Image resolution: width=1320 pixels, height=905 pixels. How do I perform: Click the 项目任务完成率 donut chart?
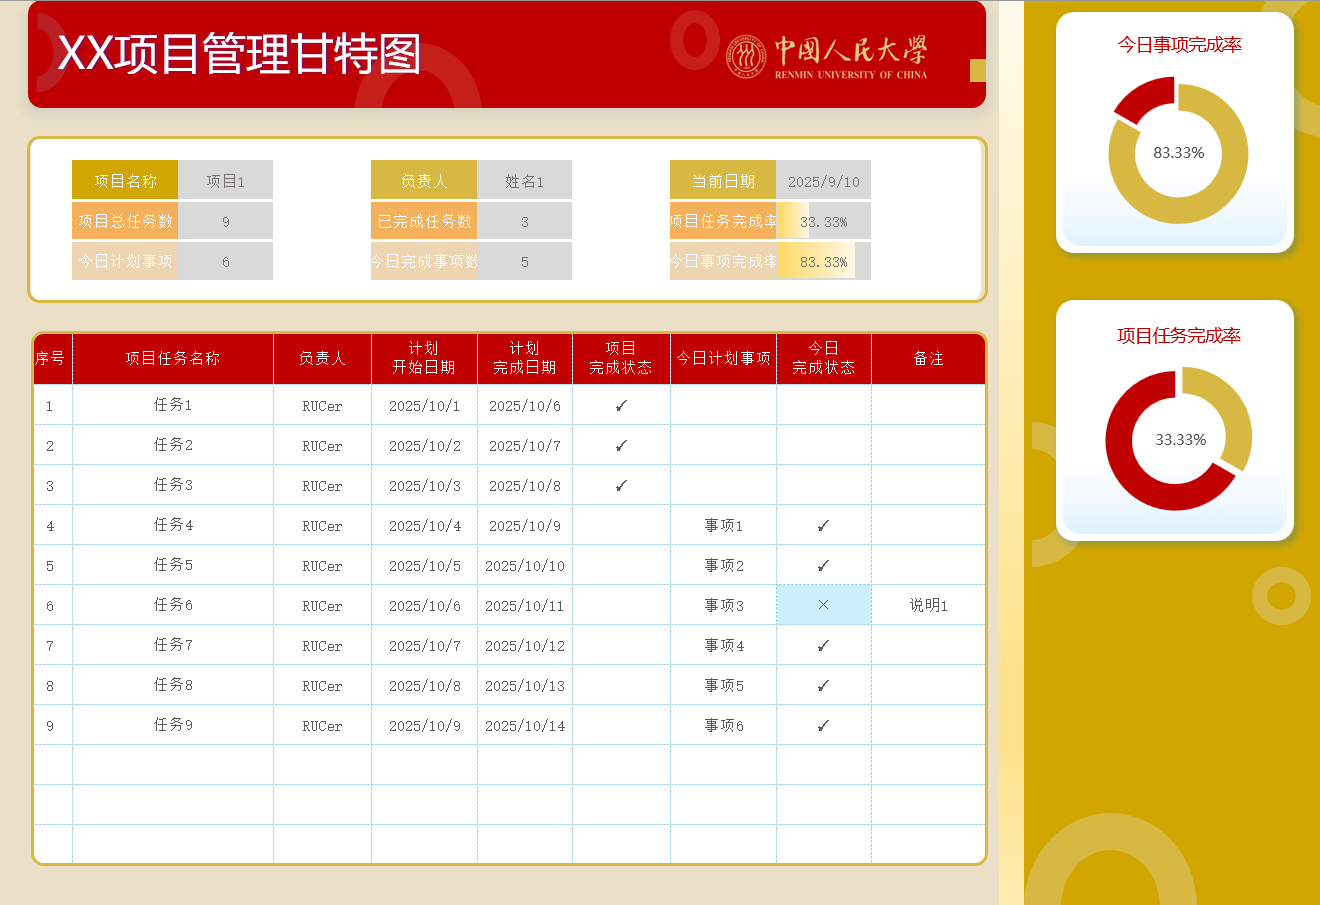[1179, 439]
